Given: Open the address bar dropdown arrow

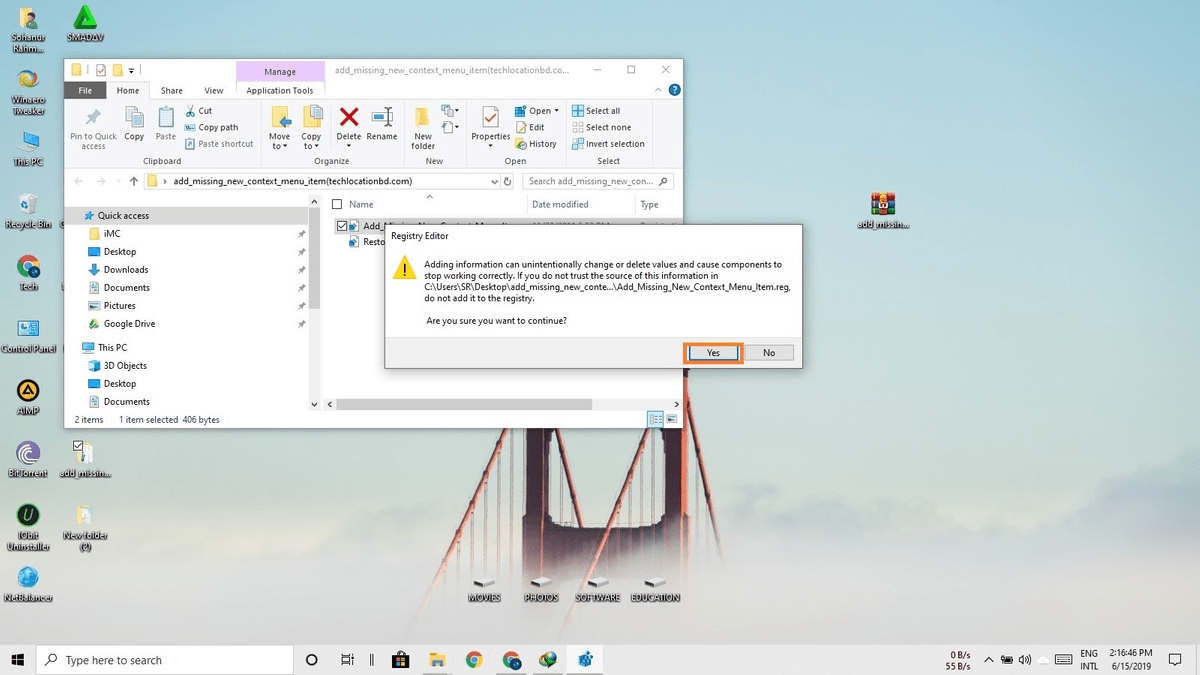Looking at the screenshot, I should tap(495, 181).
